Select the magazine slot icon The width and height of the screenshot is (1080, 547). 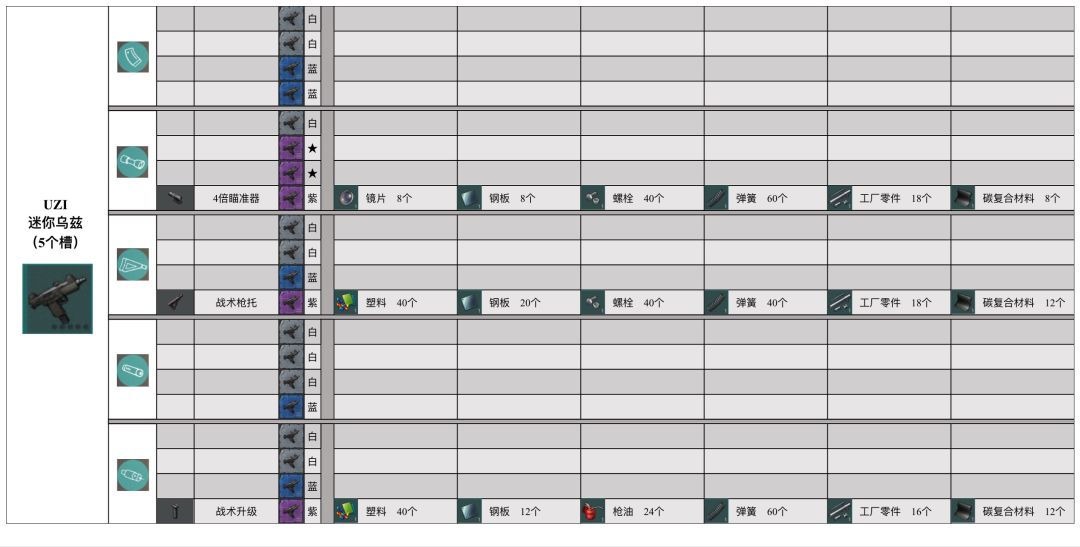click(x=133, y=57)
